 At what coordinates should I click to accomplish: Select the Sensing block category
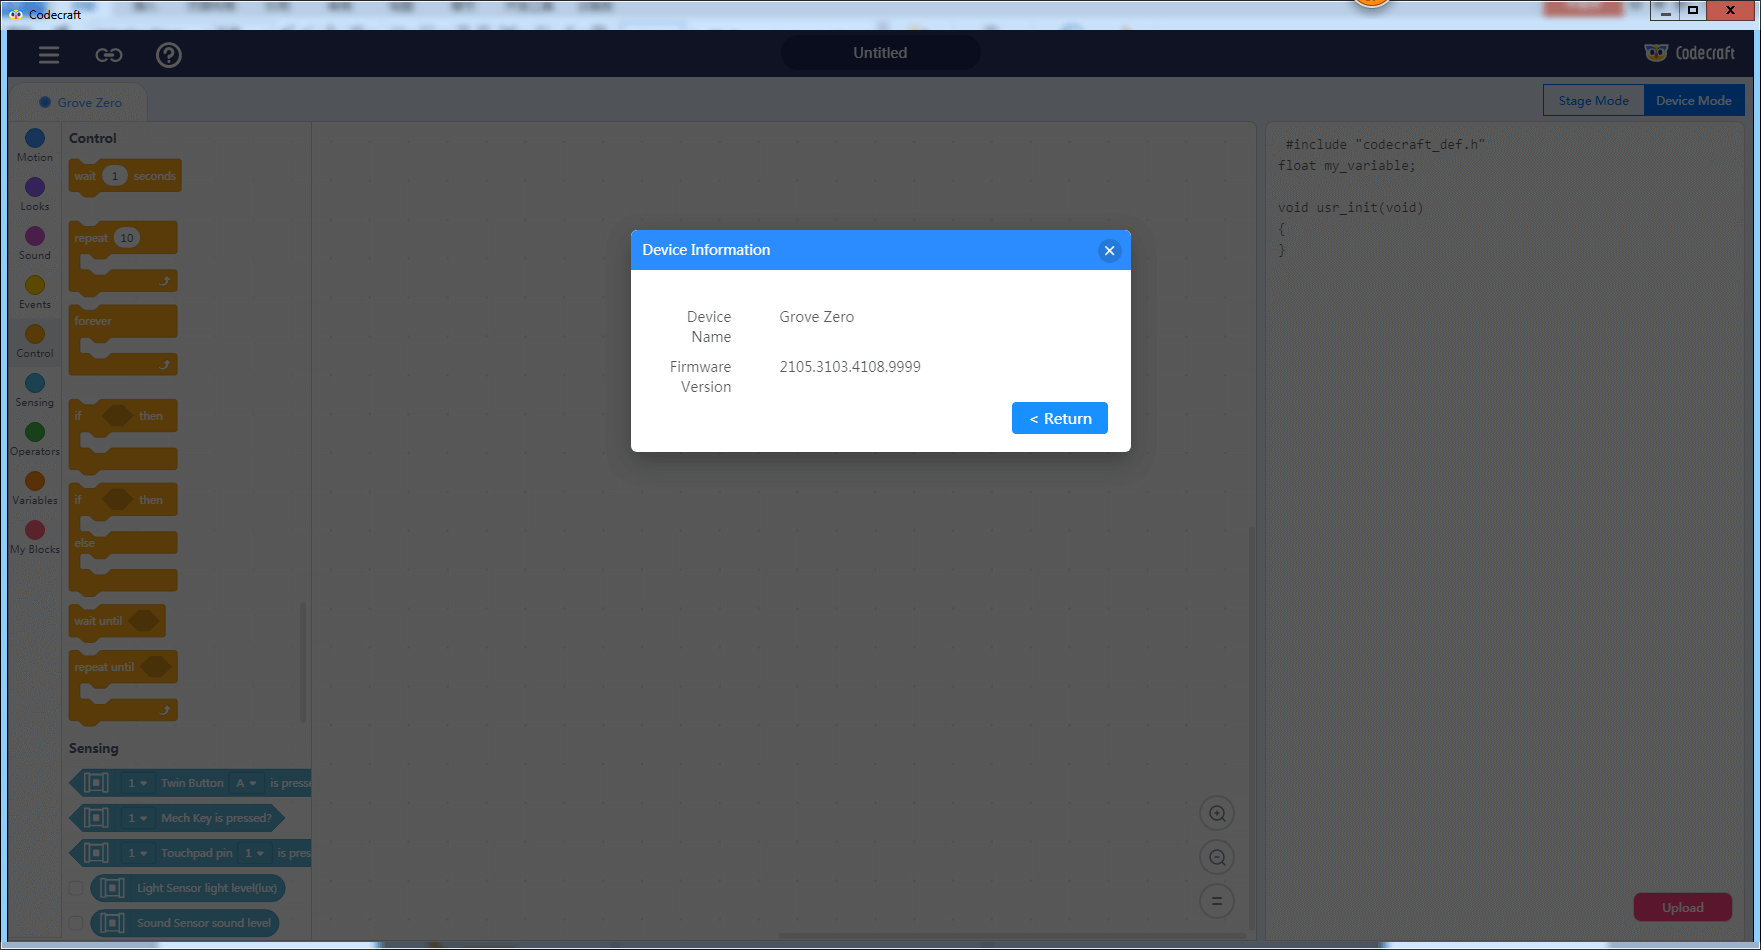pyautogui.click(x=35, y=390)
